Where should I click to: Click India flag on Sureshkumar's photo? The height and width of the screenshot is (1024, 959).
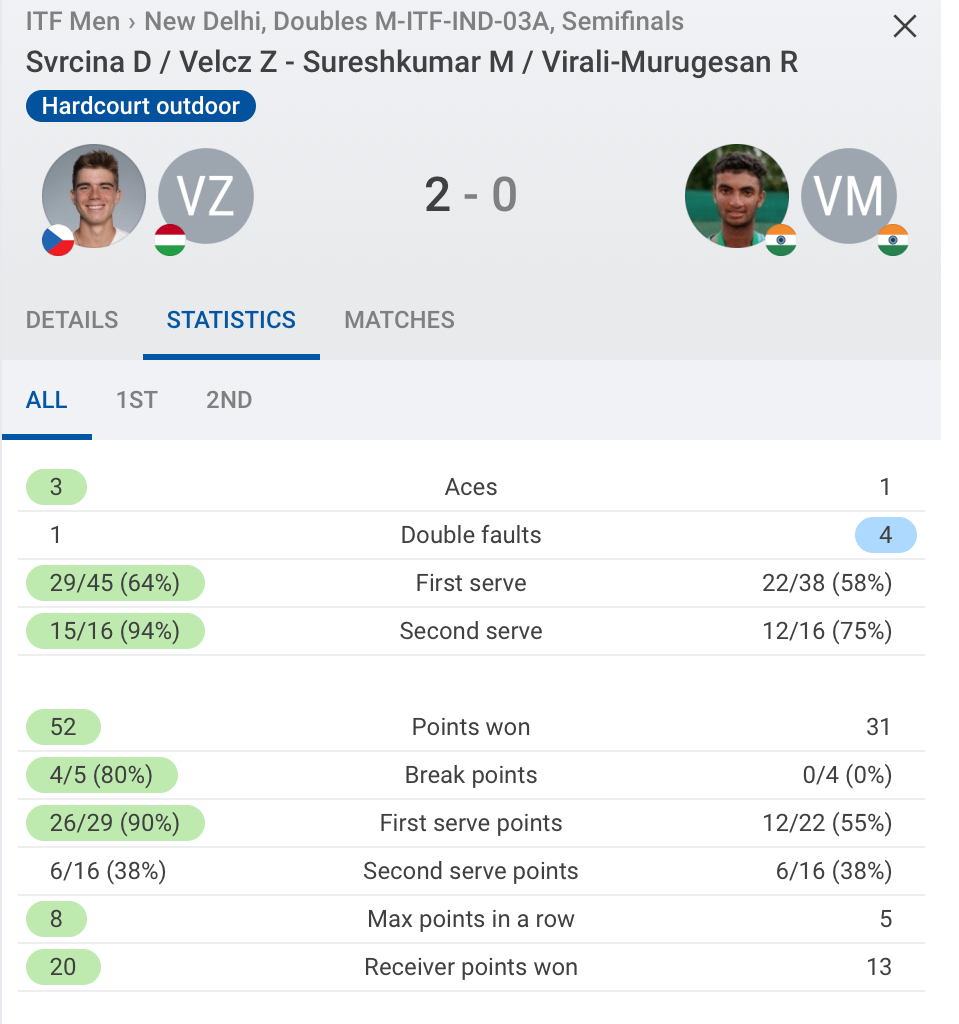781,240
